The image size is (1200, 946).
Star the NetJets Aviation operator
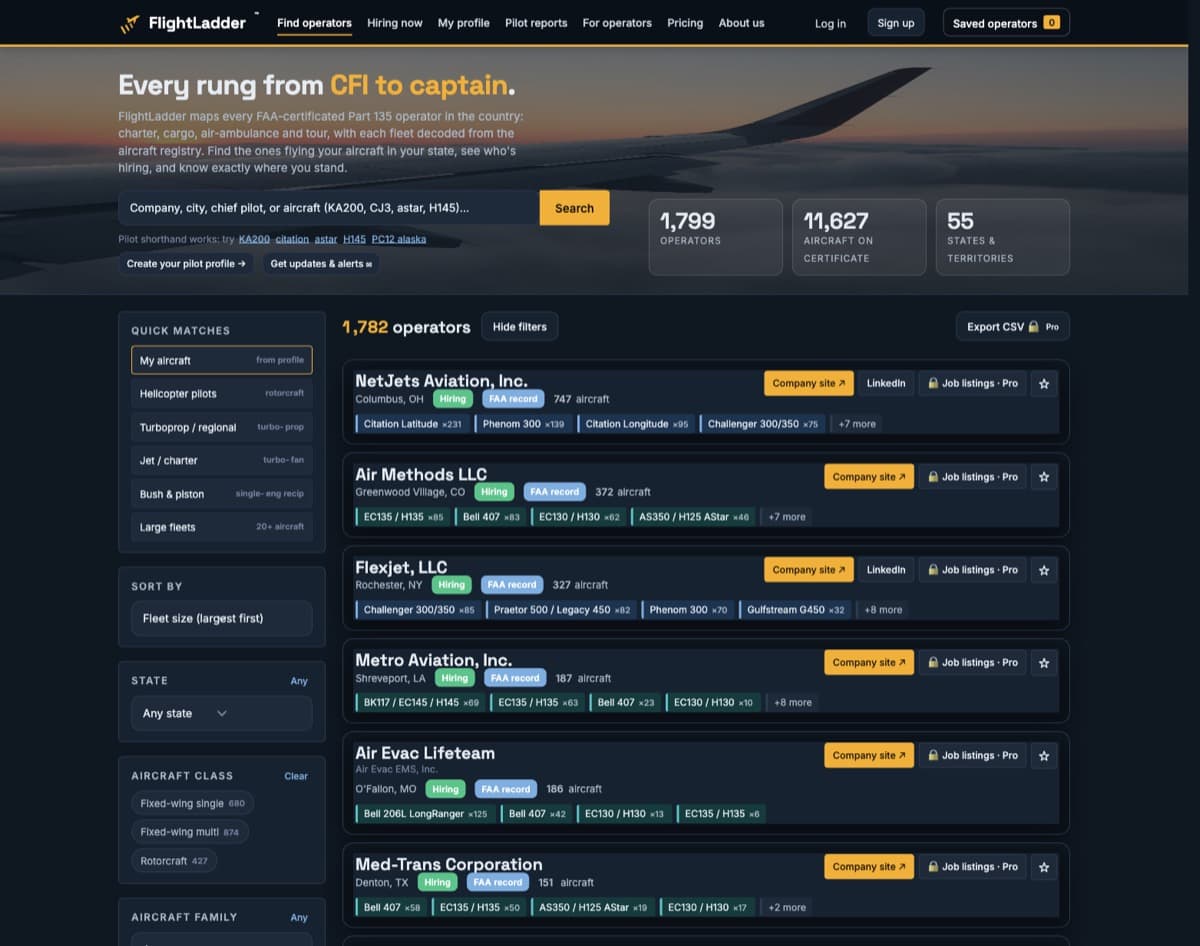tap(1044, 384)
